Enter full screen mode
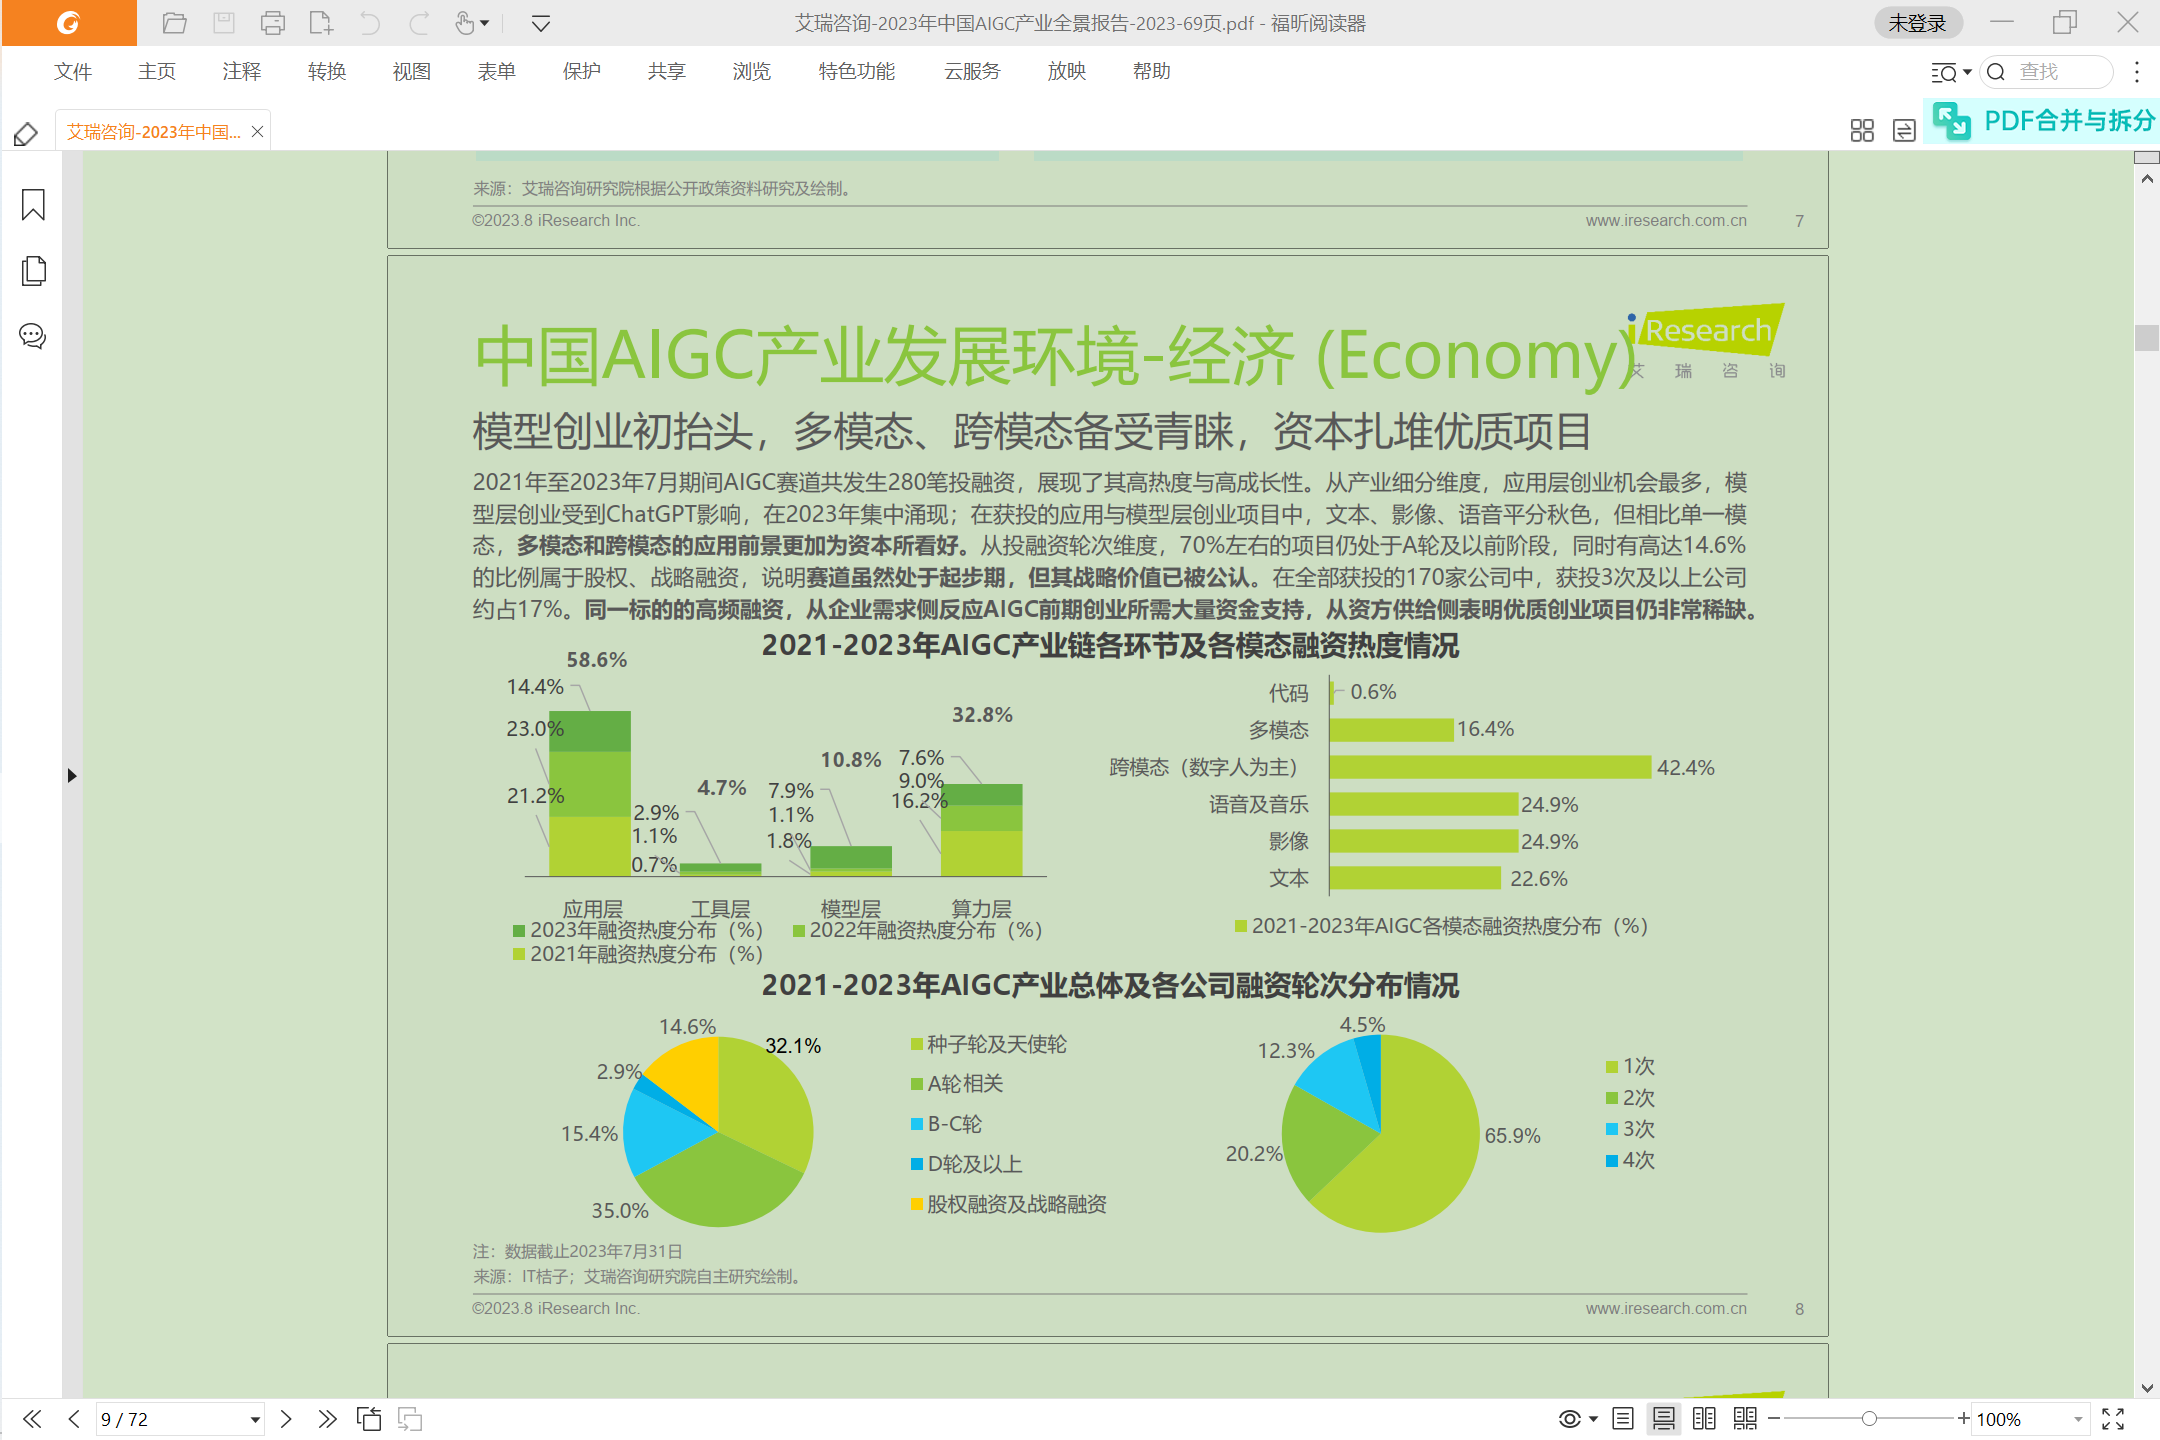This screenshot has height=1440, width=2160. pyautogui.click(x=2113, y=1419)
